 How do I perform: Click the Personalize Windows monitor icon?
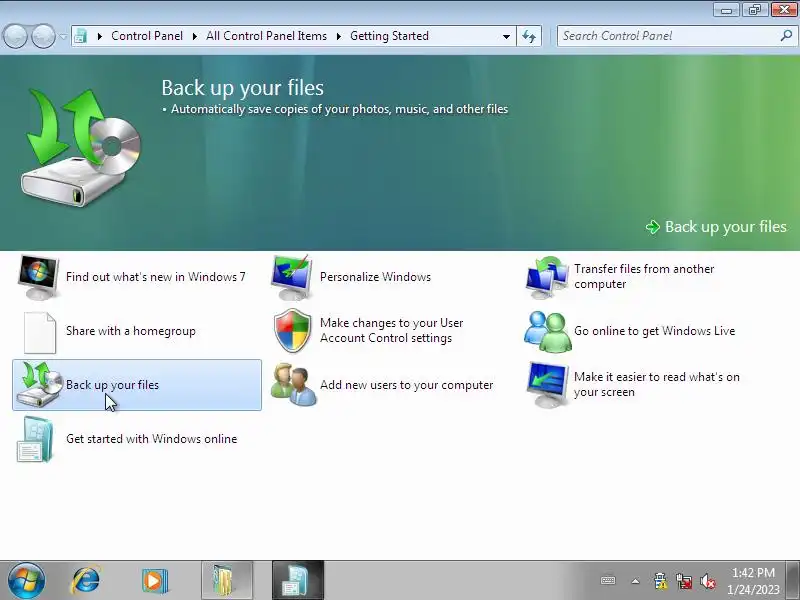pos(292,277)
